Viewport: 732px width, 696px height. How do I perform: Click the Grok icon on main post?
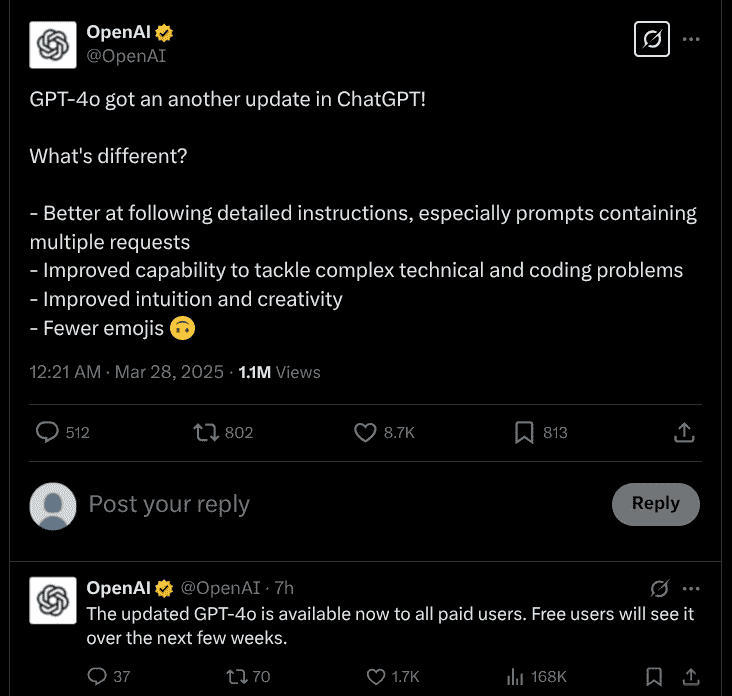pos(652,40)
